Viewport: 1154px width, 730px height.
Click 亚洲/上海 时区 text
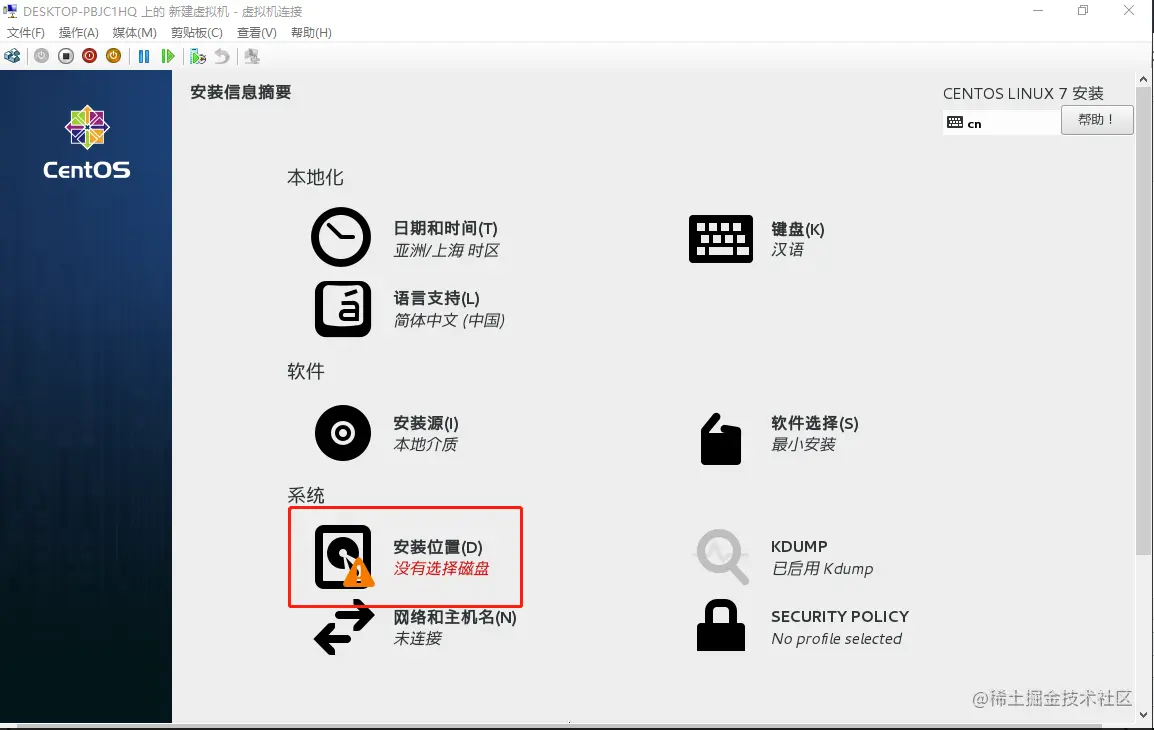point(446,250)
